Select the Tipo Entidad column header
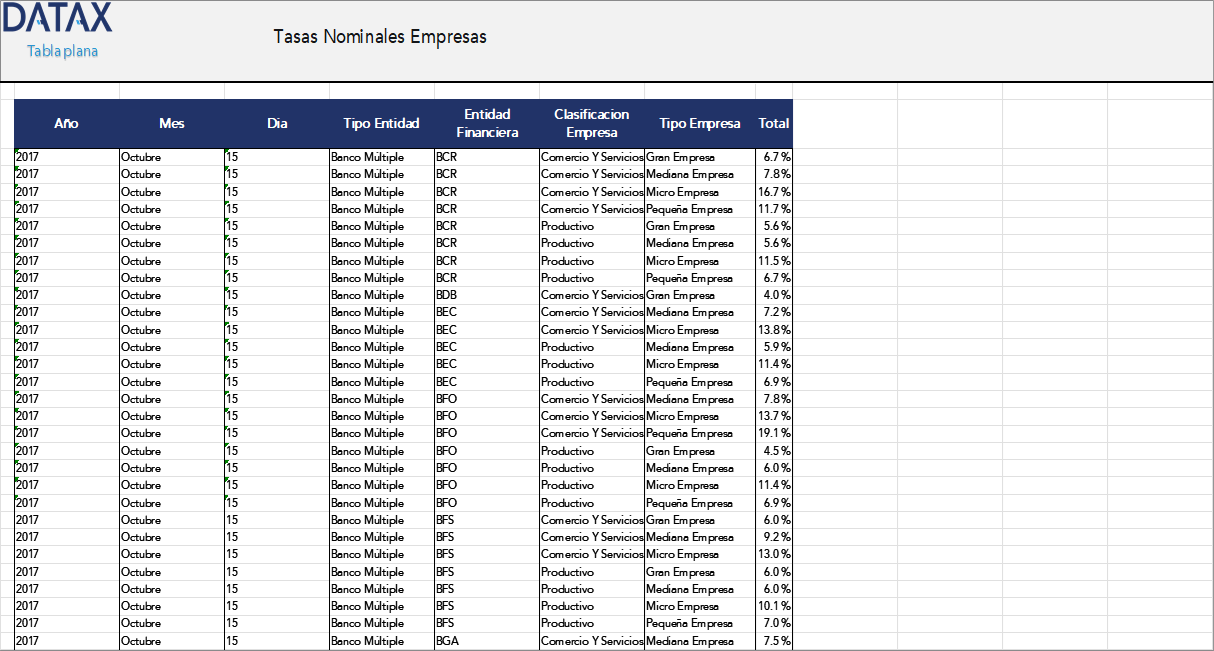This screenshot has height=651, width=1214. tap(382, 124)
